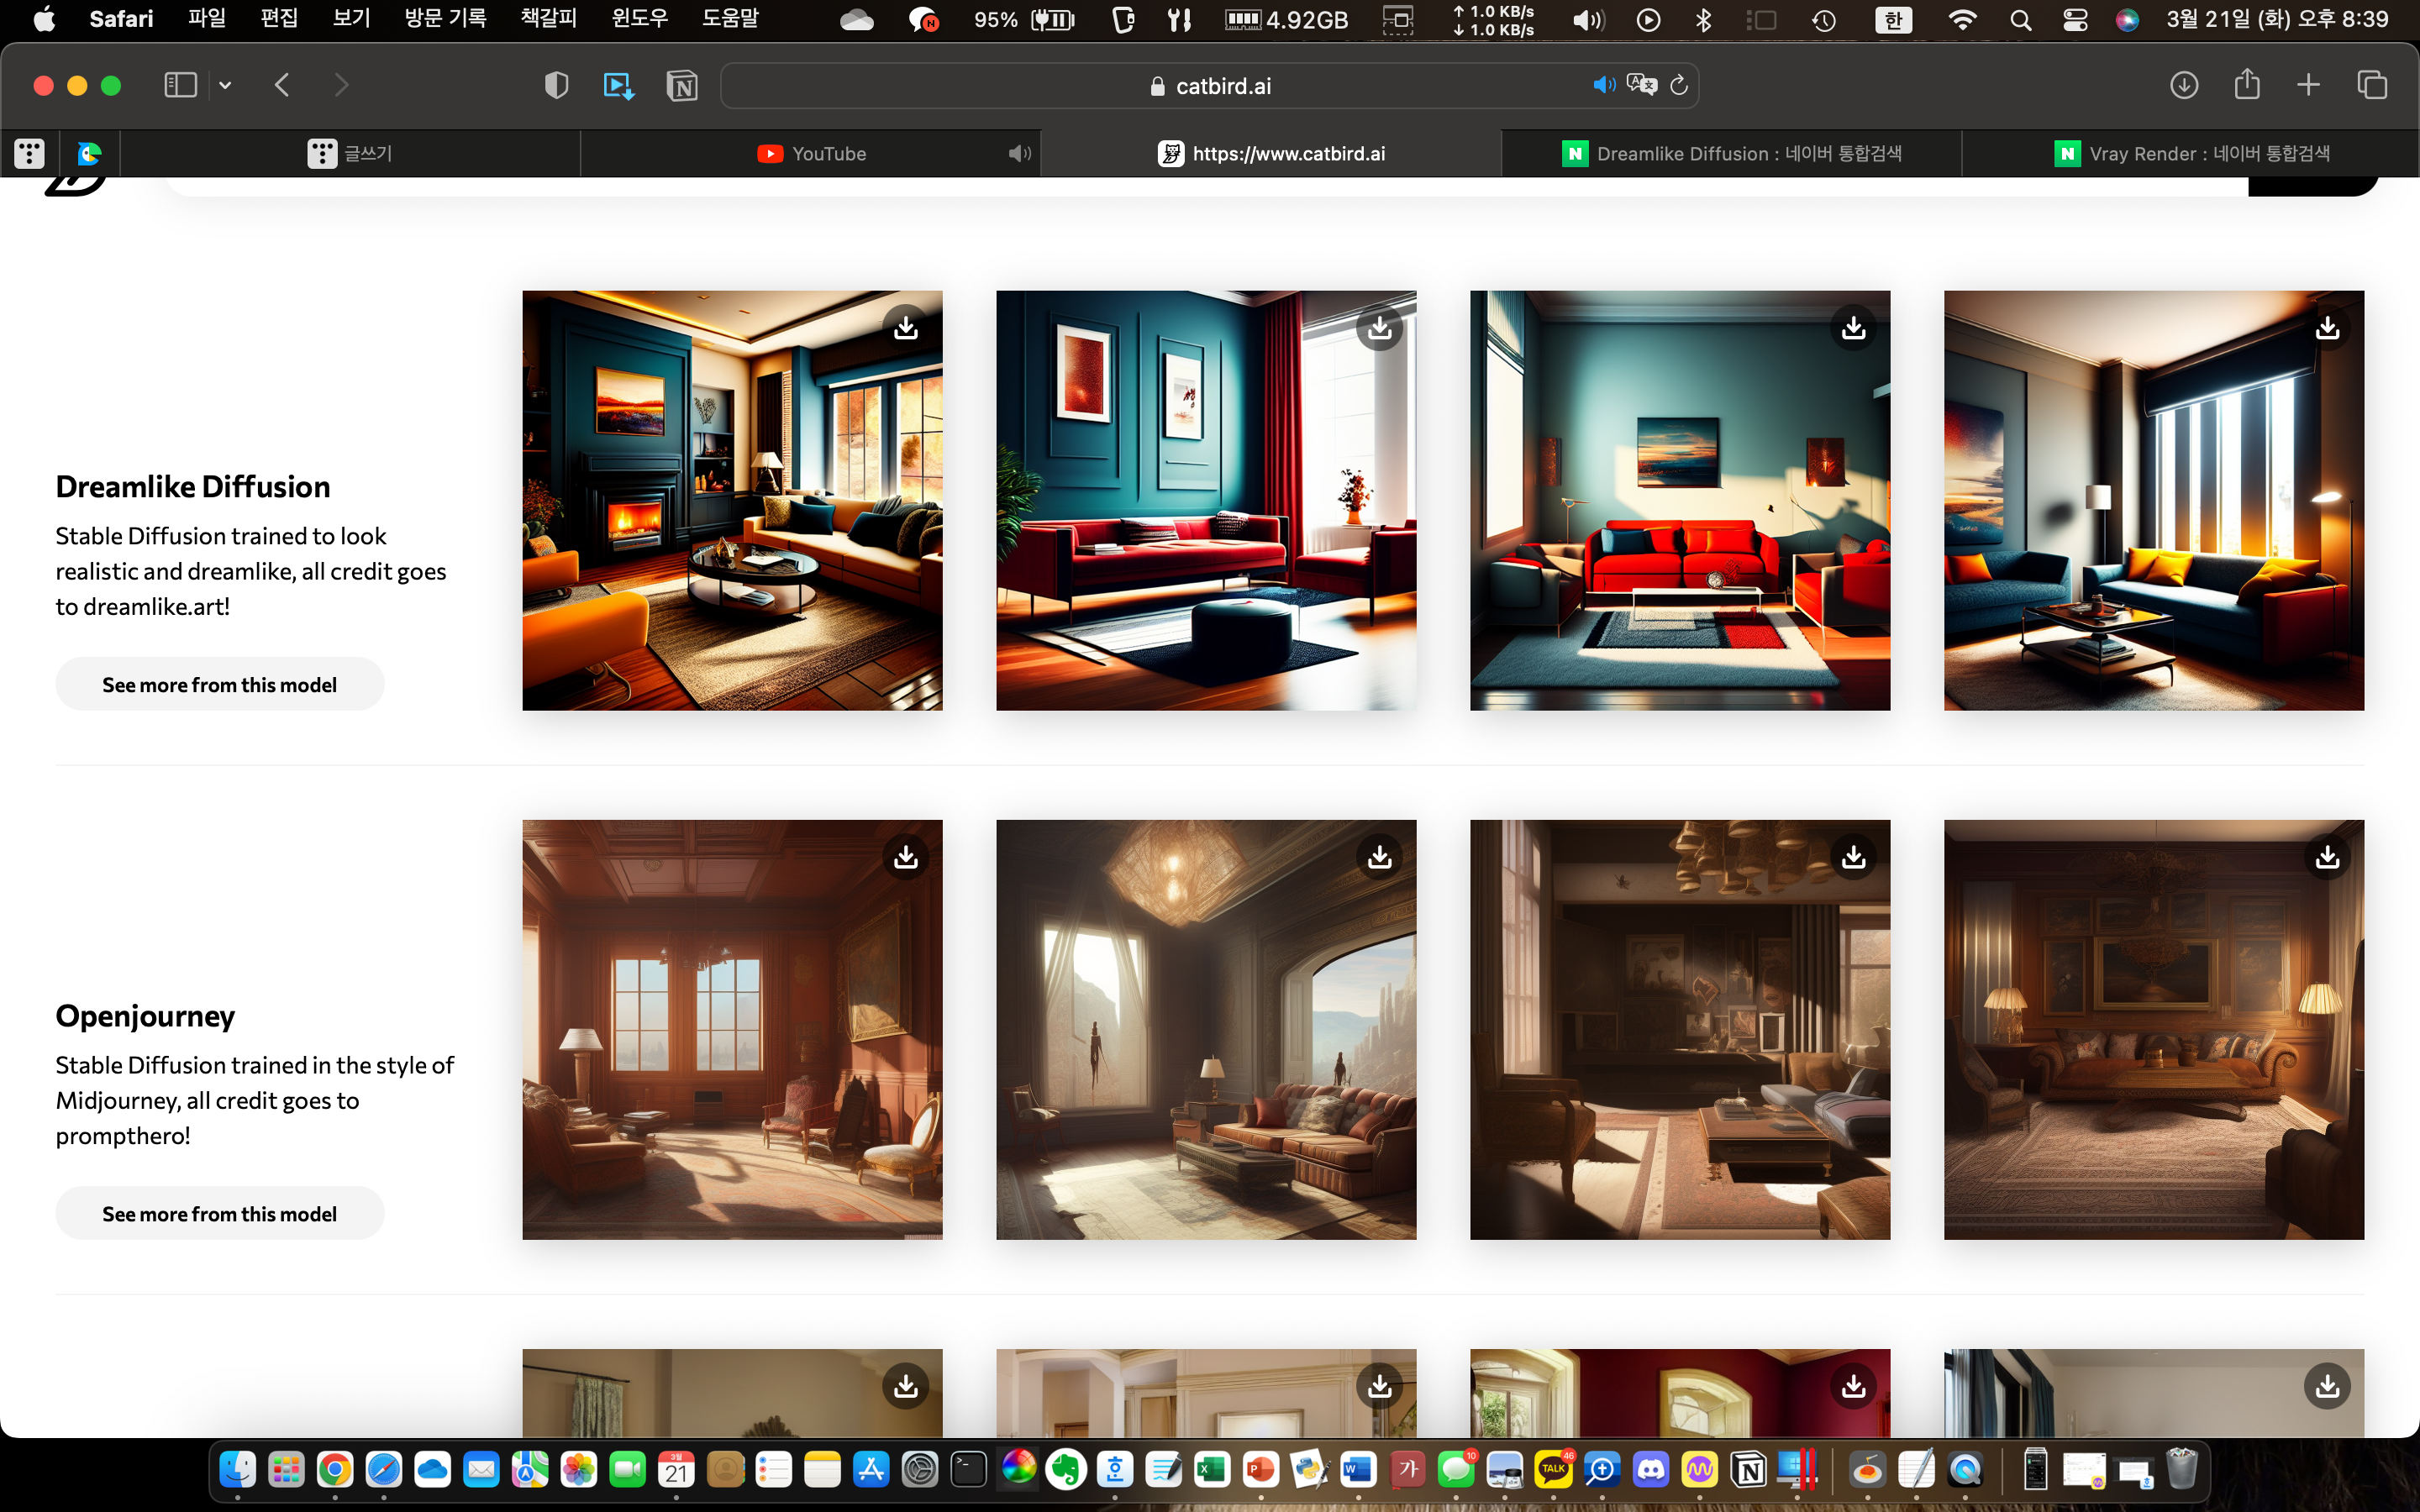
Task: Open the Safari share sheet
Action: tap(2247, 85)
